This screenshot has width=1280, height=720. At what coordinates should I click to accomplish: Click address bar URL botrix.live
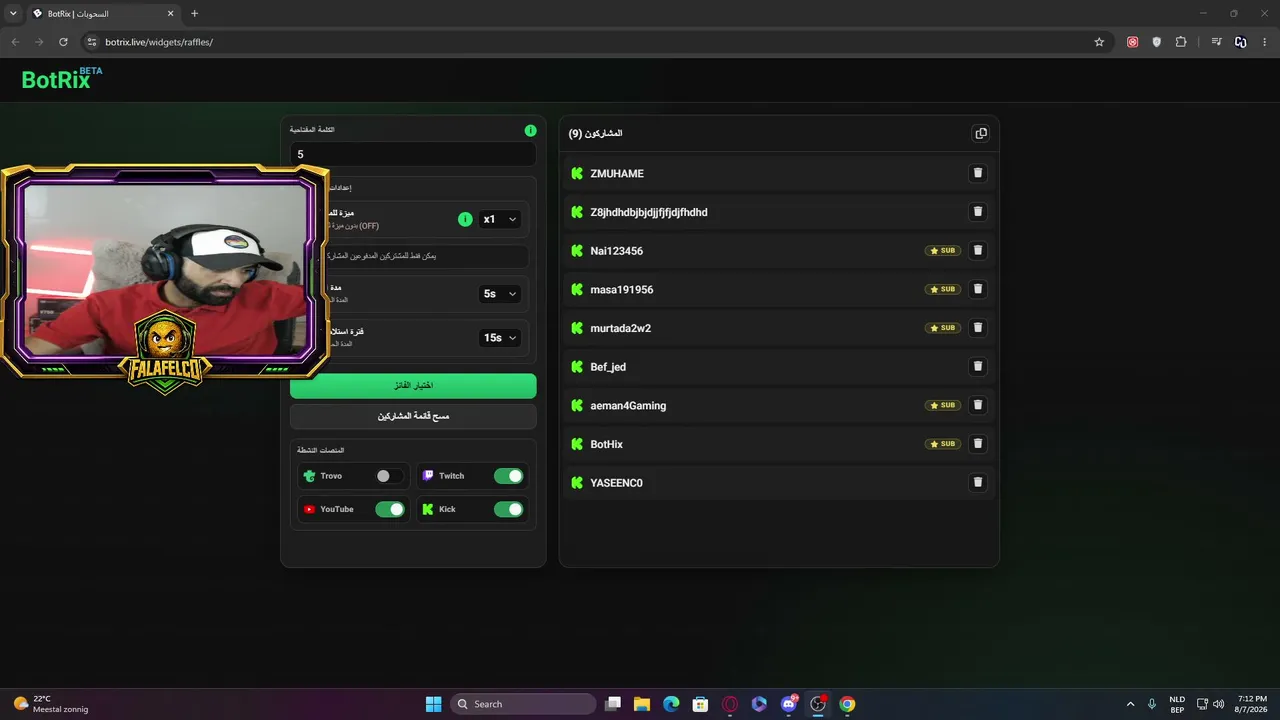click(159, 42)
